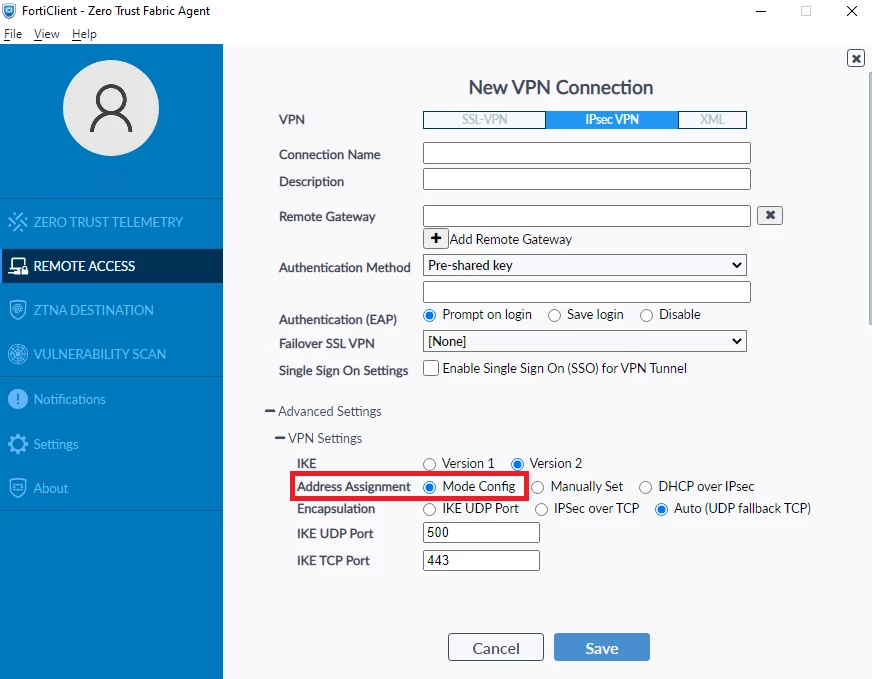Open the Failover SSL VPN dropdown
The height and width of the screenshot is (679, 872).
[584, 341]
